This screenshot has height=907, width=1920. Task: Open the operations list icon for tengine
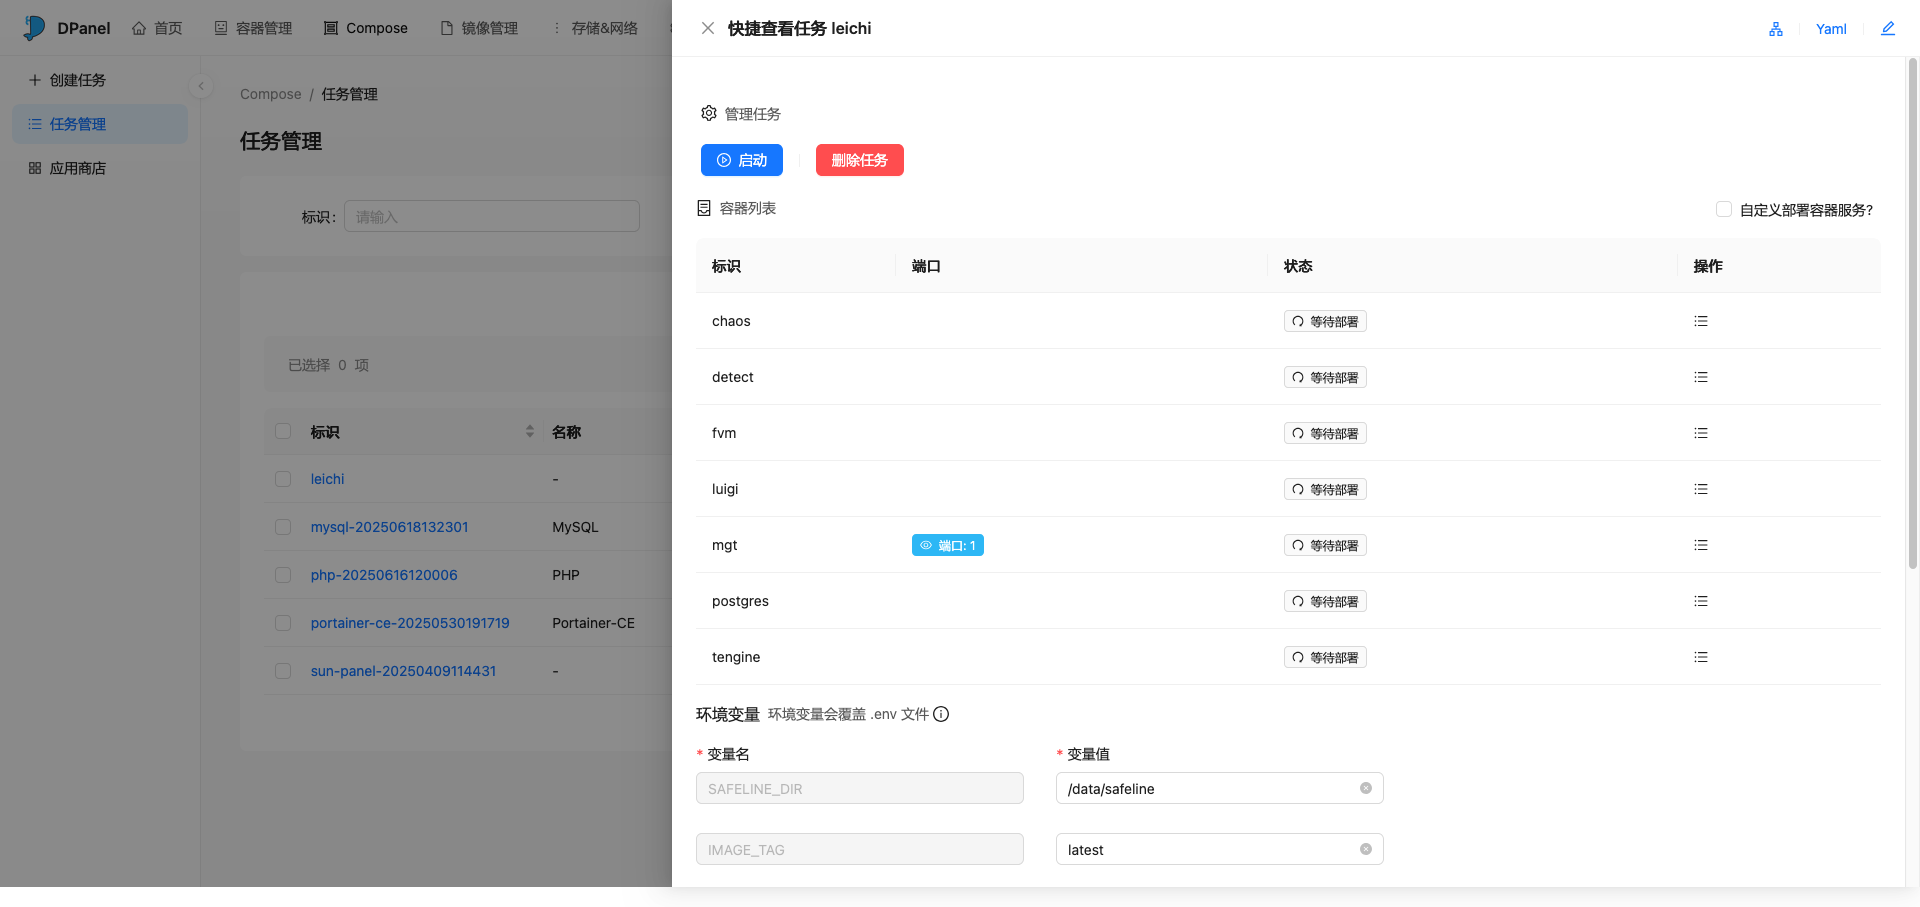(x=1700, y=657)
